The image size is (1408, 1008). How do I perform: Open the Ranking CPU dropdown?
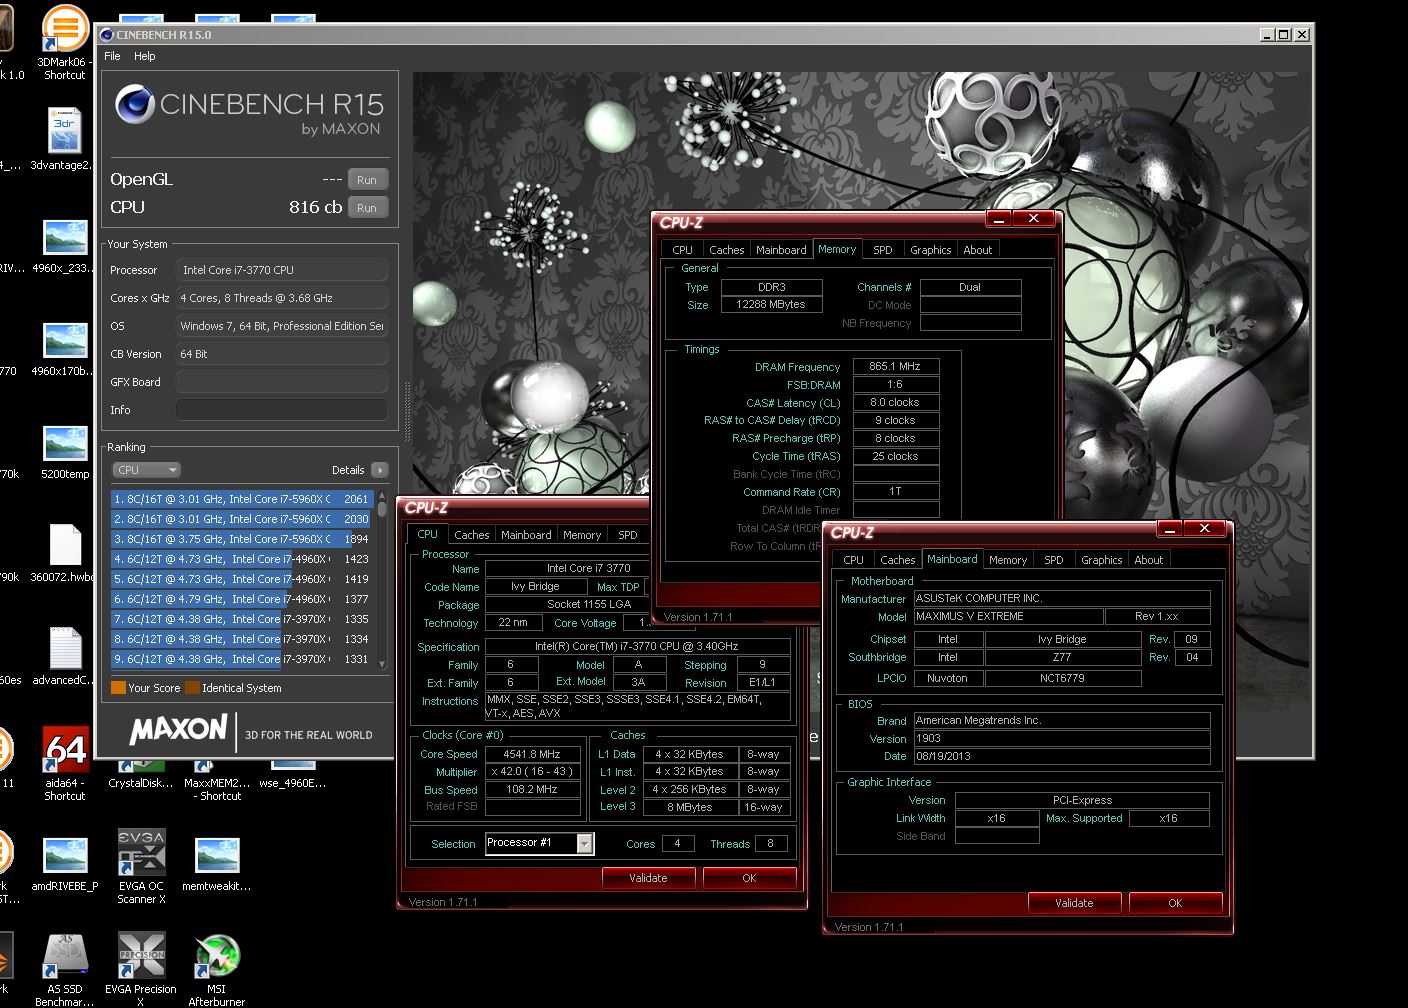pos(146,470)
